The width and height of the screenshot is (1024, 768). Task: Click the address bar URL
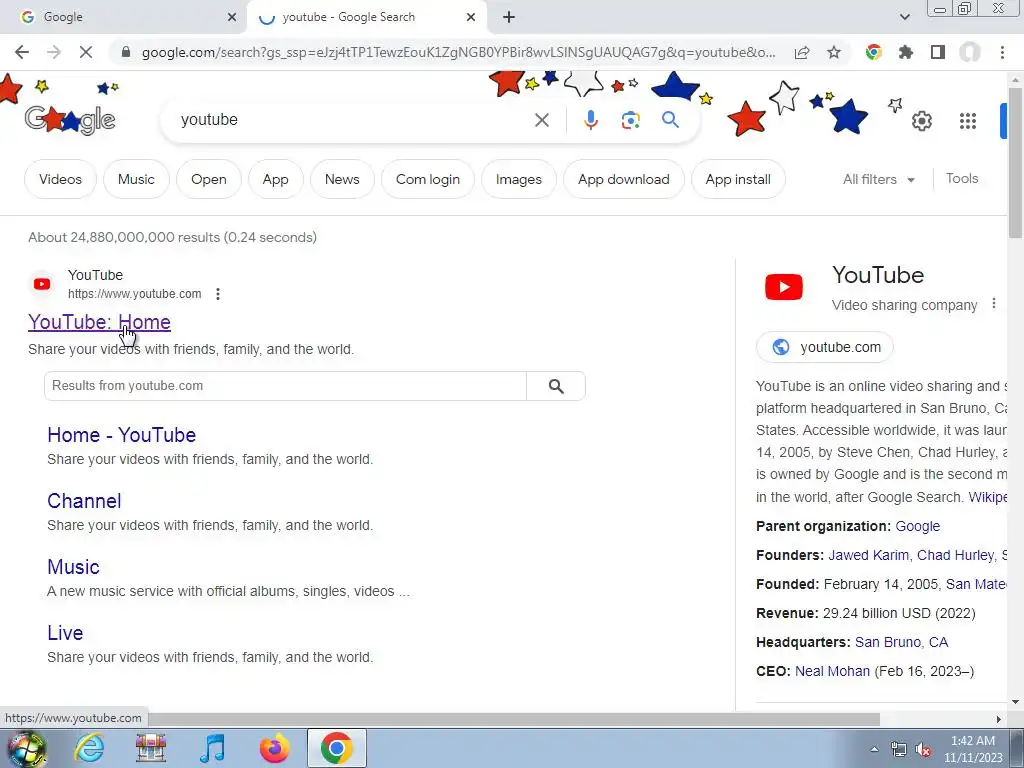[458, 52]
